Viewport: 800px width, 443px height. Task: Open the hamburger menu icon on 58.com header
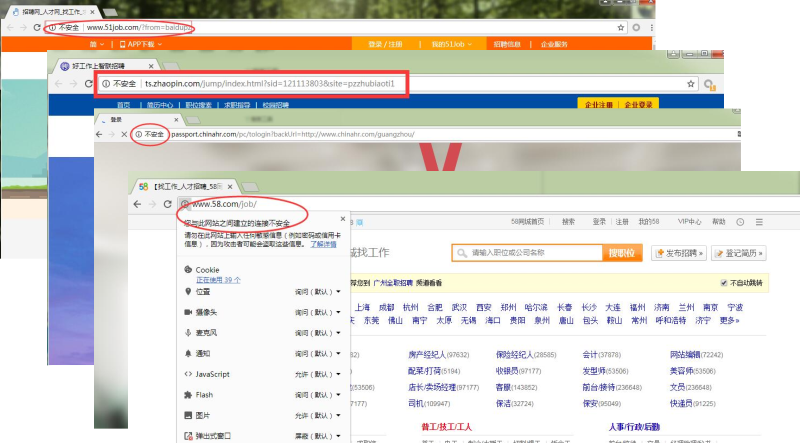coord(759,222)
